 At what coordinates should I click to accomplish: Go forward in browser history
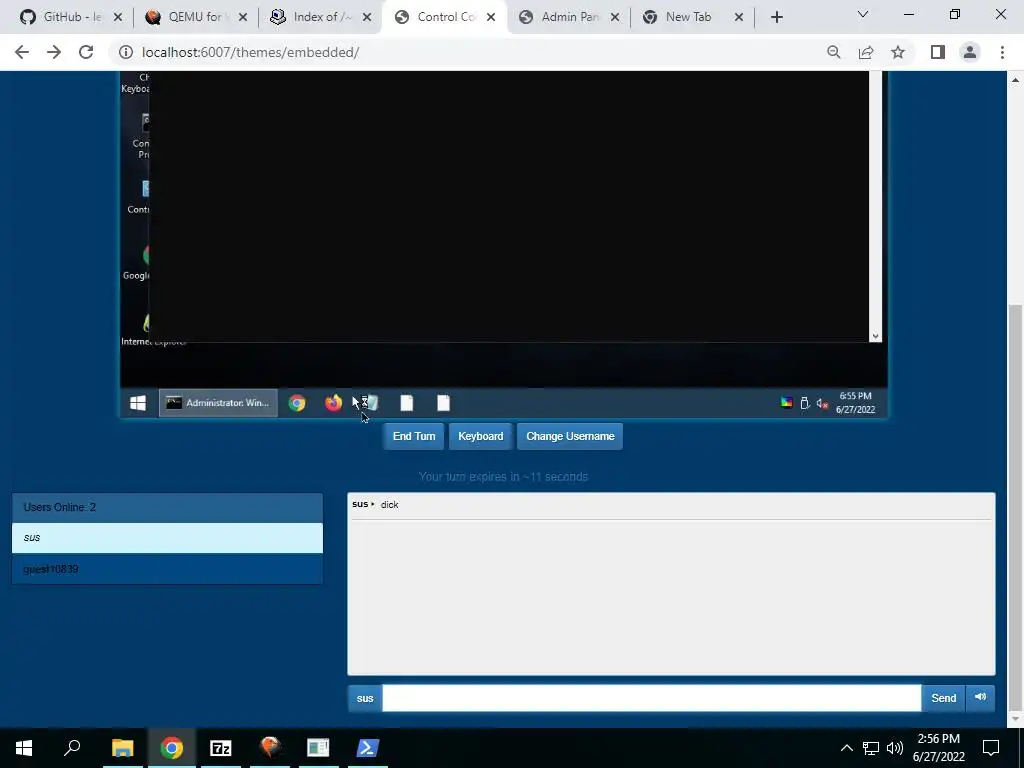tap(54, 52)
